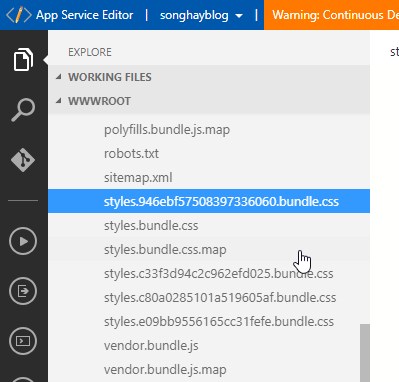Open the Git source control icon
This screenshot has width=399, height=382.
[x=23, y=160]
